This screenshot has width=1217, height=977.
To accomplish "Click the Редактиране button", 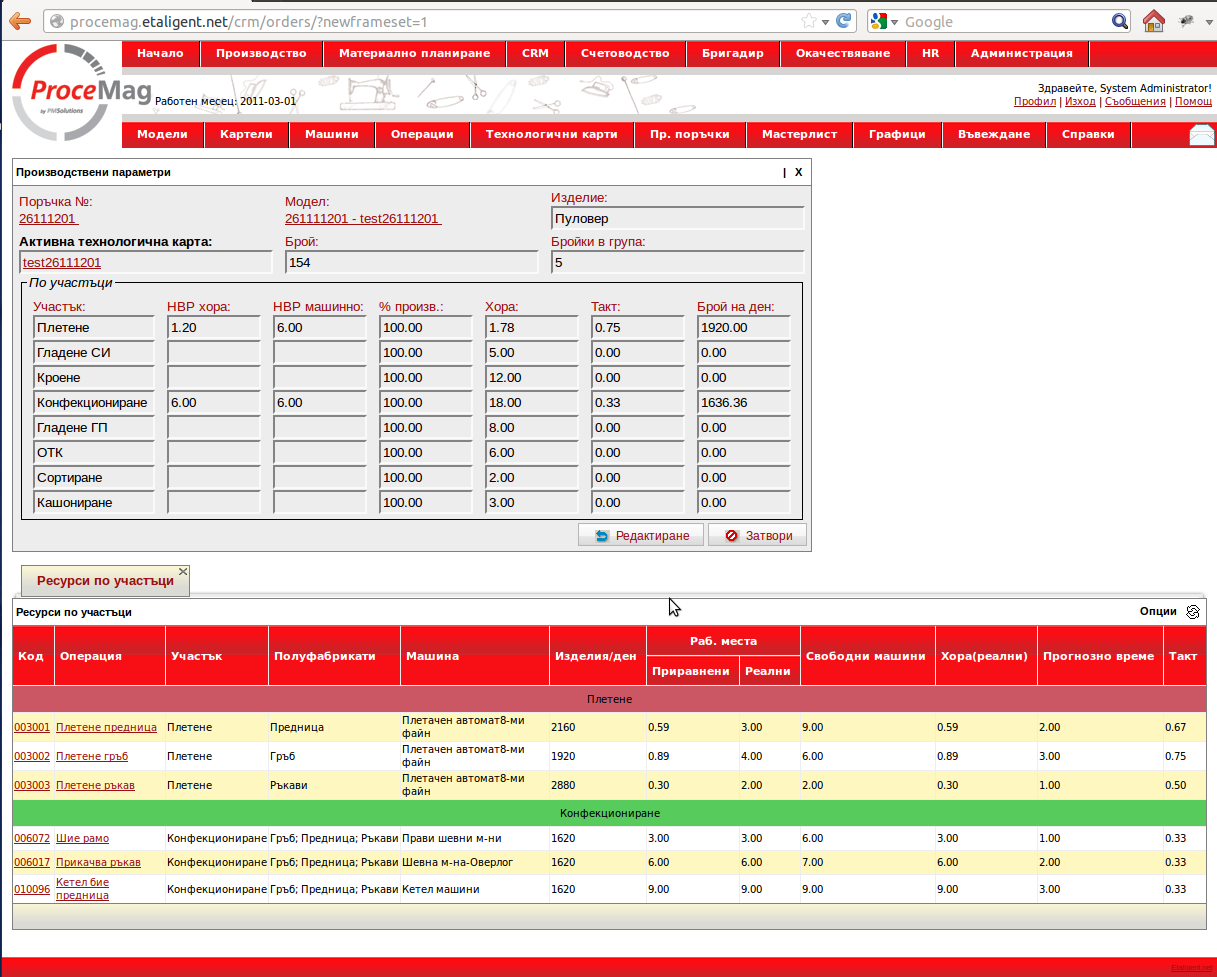I will (640, 535).
